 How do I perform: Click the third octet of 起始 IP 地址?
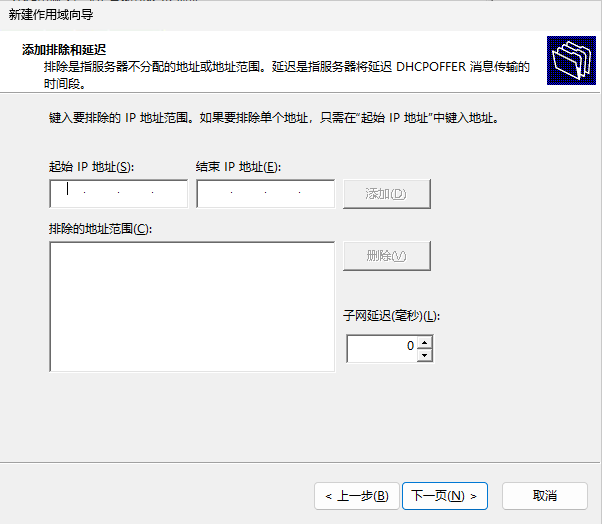pyautogui.click(x=136, y=194)
